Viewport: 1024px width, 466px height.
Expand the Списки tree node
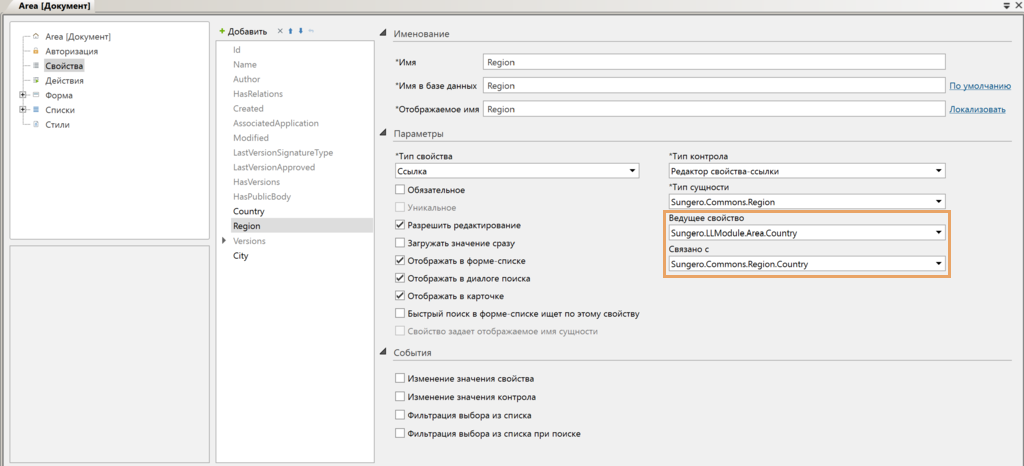tap(24, 110)
